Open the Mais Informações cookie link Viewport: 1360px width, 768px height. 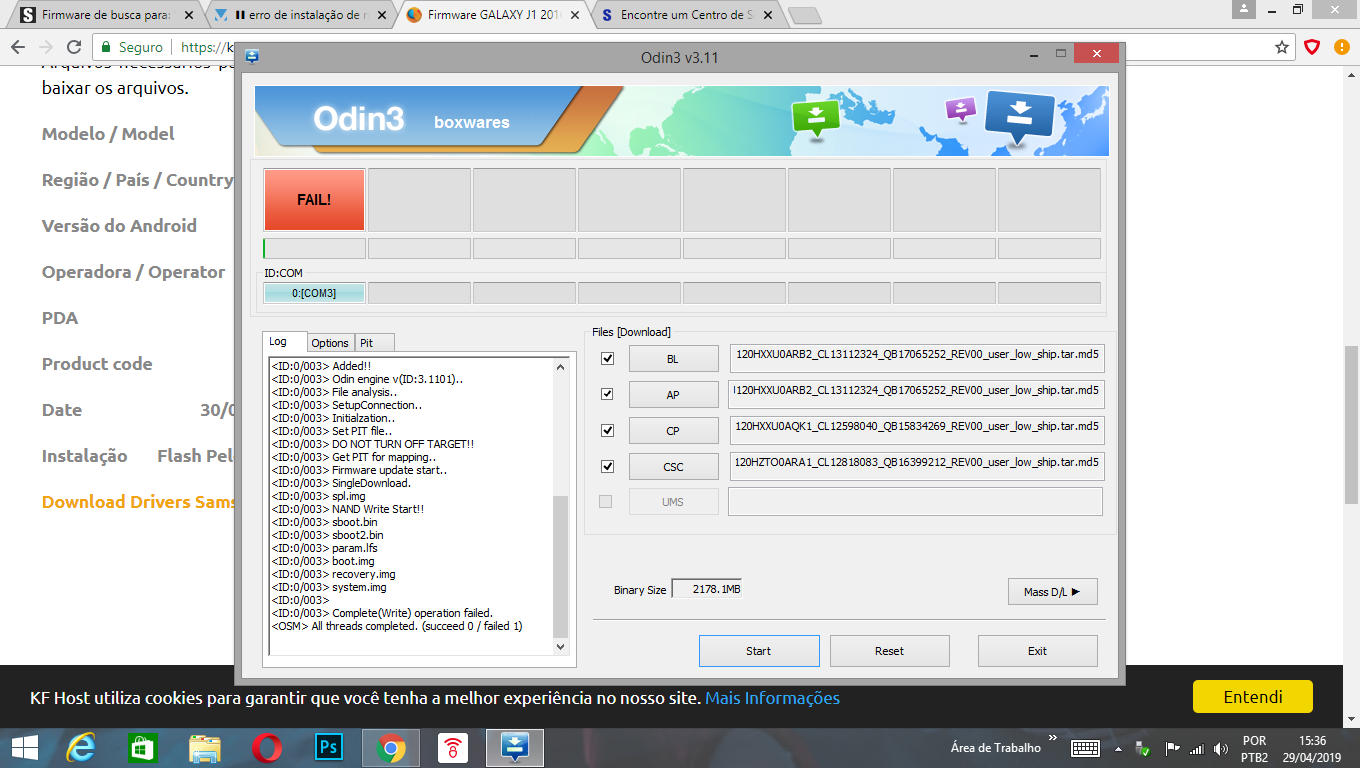[x=772, y=698]
